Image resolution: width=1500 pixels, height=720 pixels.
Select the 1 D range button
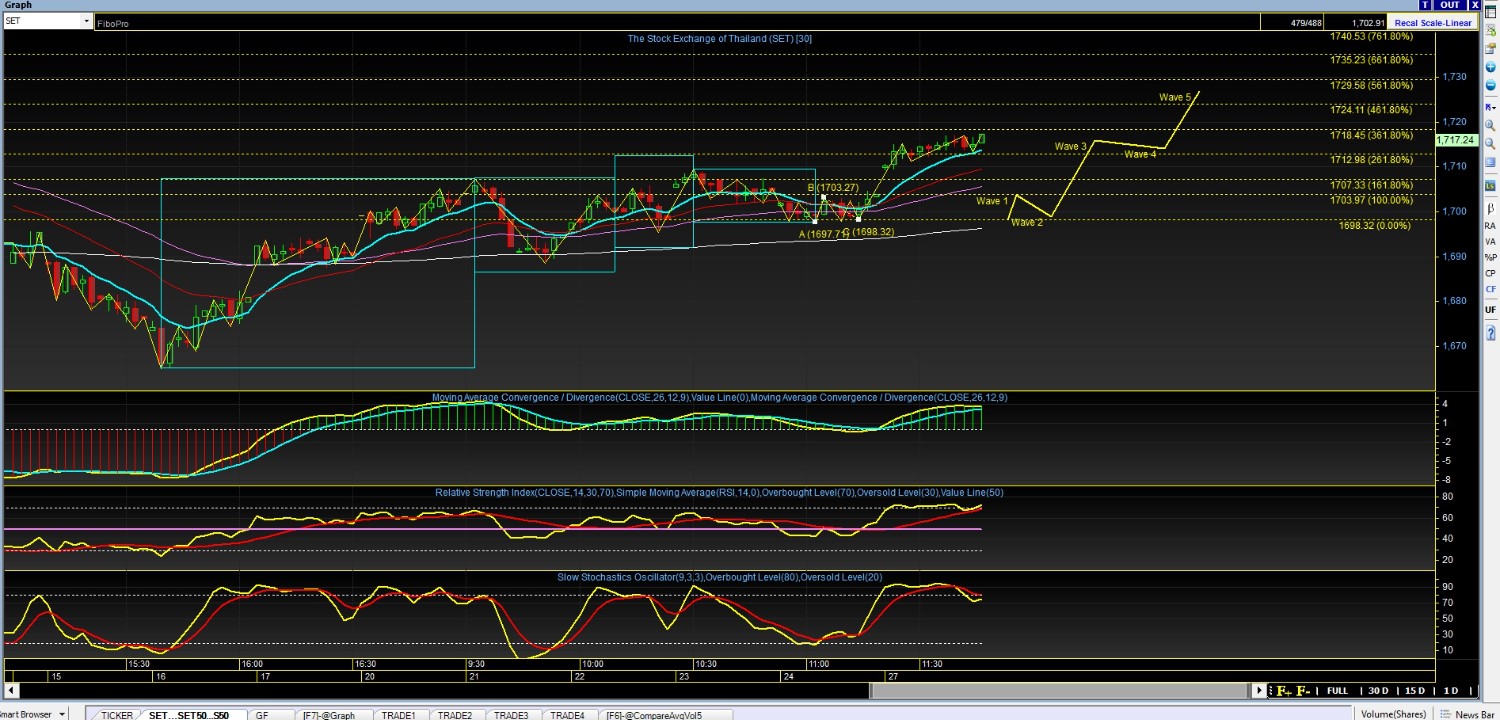click(1450, 691)
